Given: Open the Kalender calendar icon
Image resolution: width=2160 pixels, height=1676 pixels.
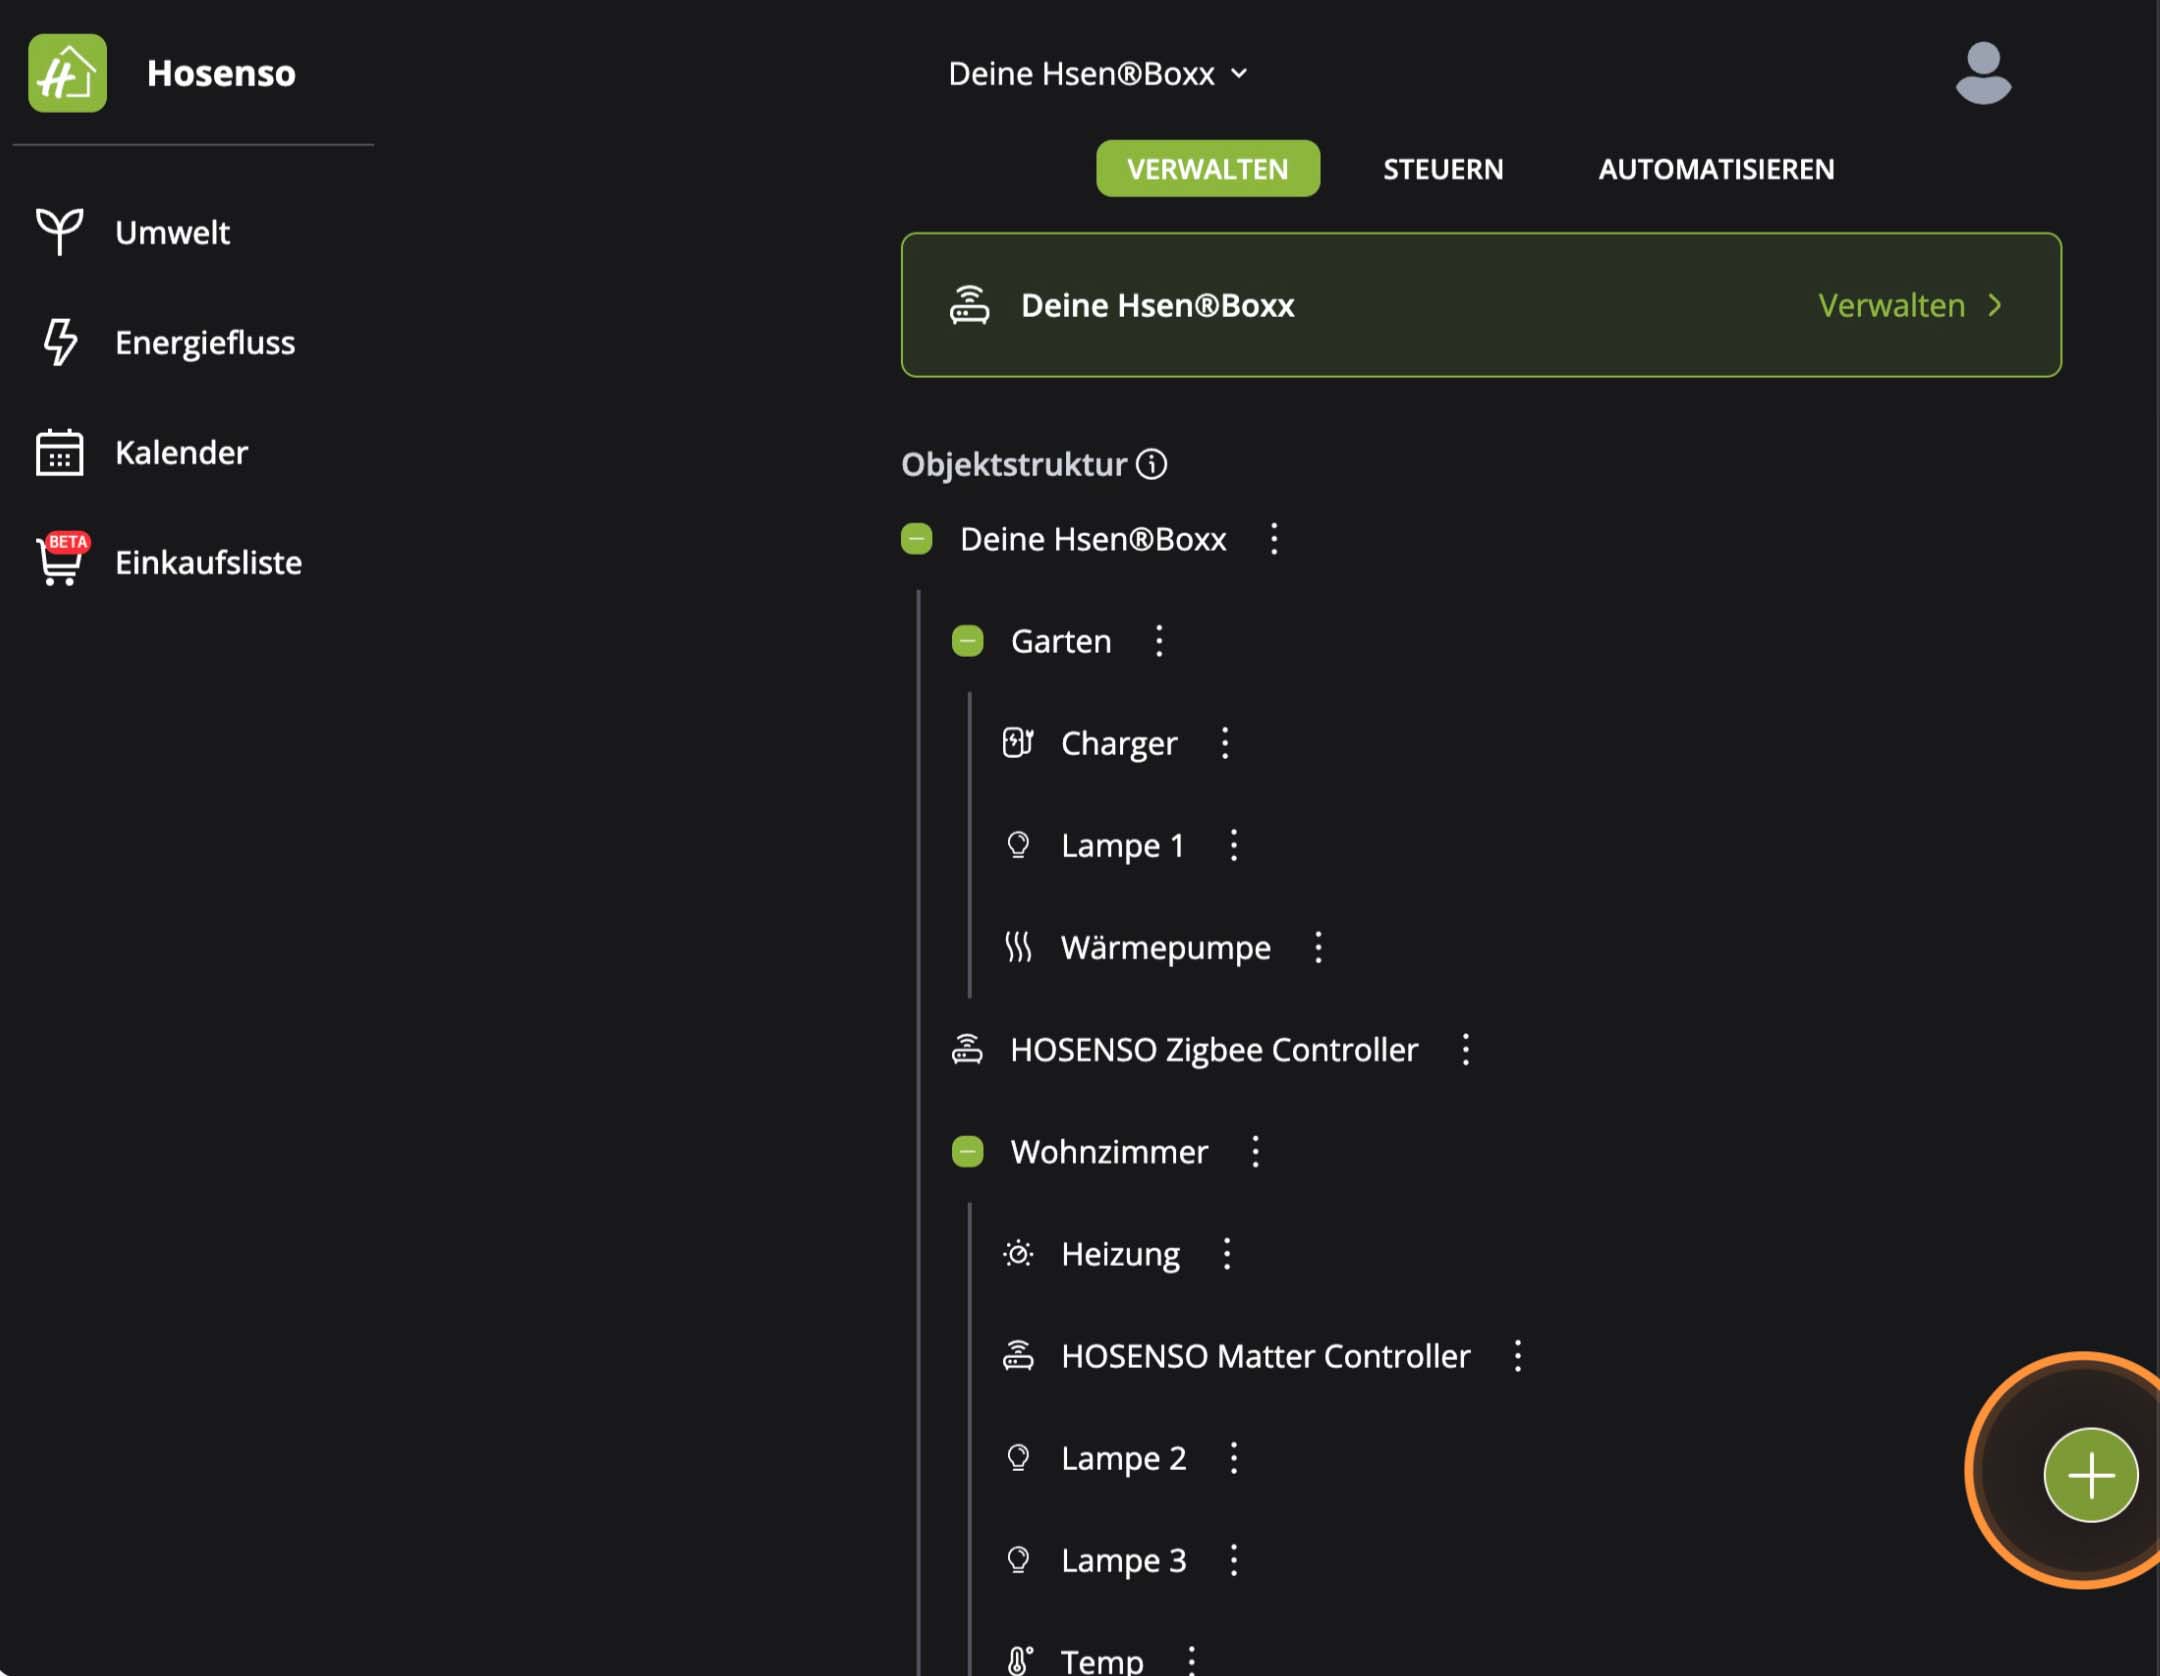Looking at the screenshot, I should point(59,452).
